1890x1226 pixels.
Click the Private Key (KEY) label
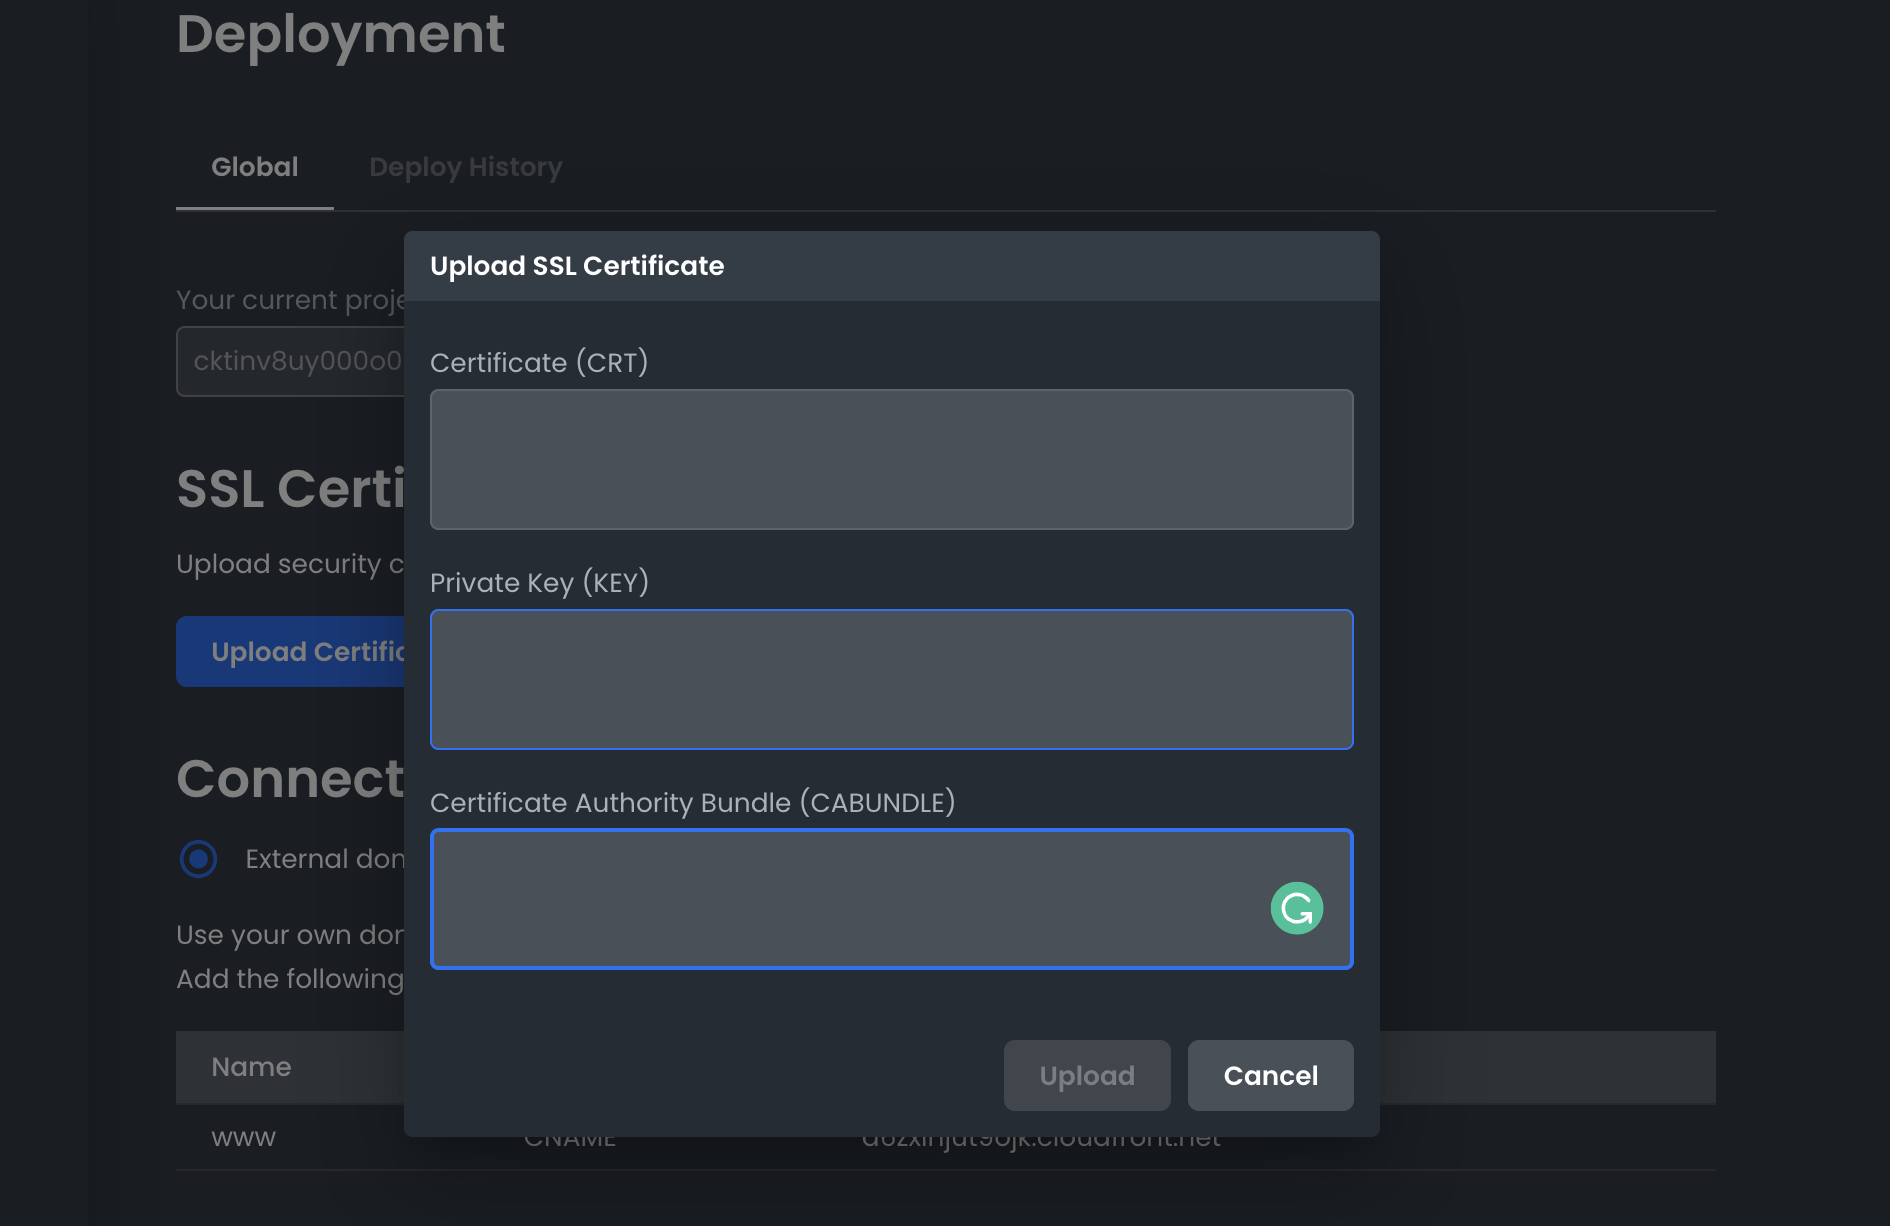tap(539, 582)
